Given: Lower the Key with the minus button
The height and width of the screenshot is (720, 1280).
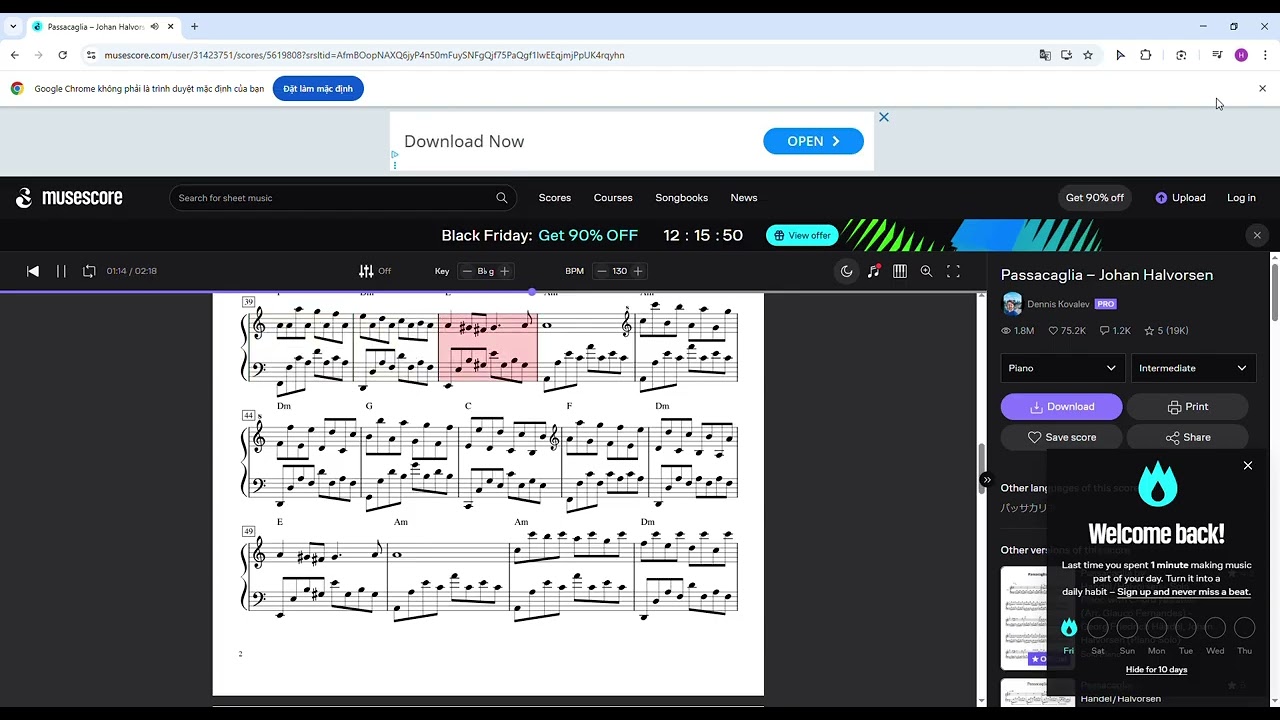Looking at the screenshot, I should tap(467, 271).
